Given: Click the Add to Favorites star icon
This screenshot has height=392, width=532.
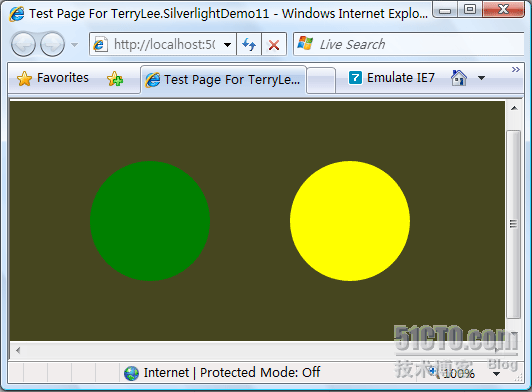Looking at the screenshot, I should [x=115, y=79].
